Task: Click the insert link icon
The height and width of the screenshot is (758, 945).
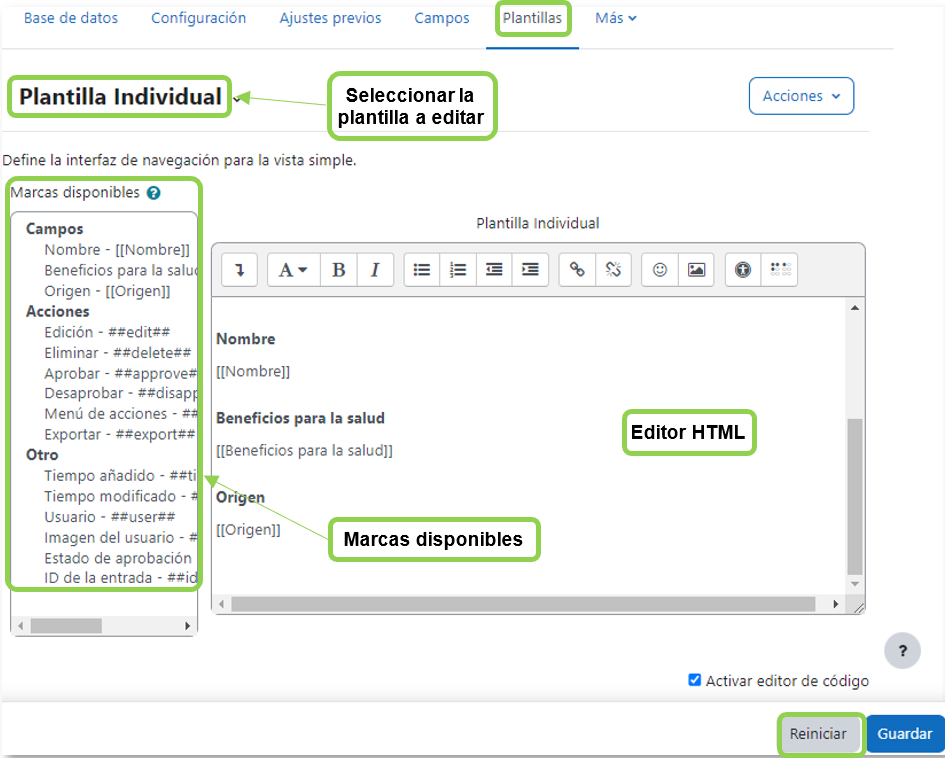Action: 577,270
